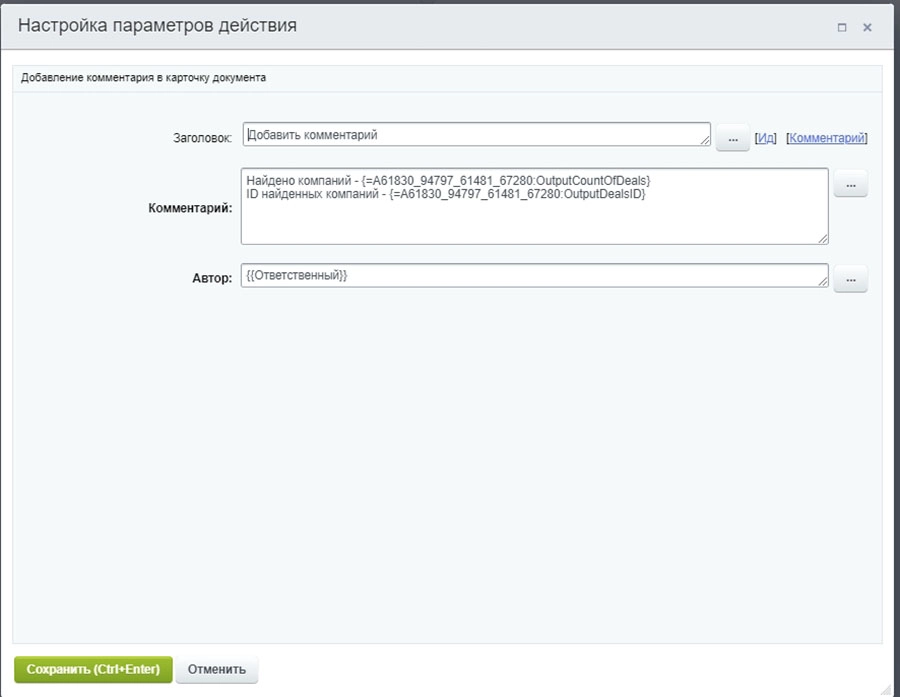
Task: Insert document Ид via the [Ид] link
Action: pyautogui.click(x=766, y=137)
